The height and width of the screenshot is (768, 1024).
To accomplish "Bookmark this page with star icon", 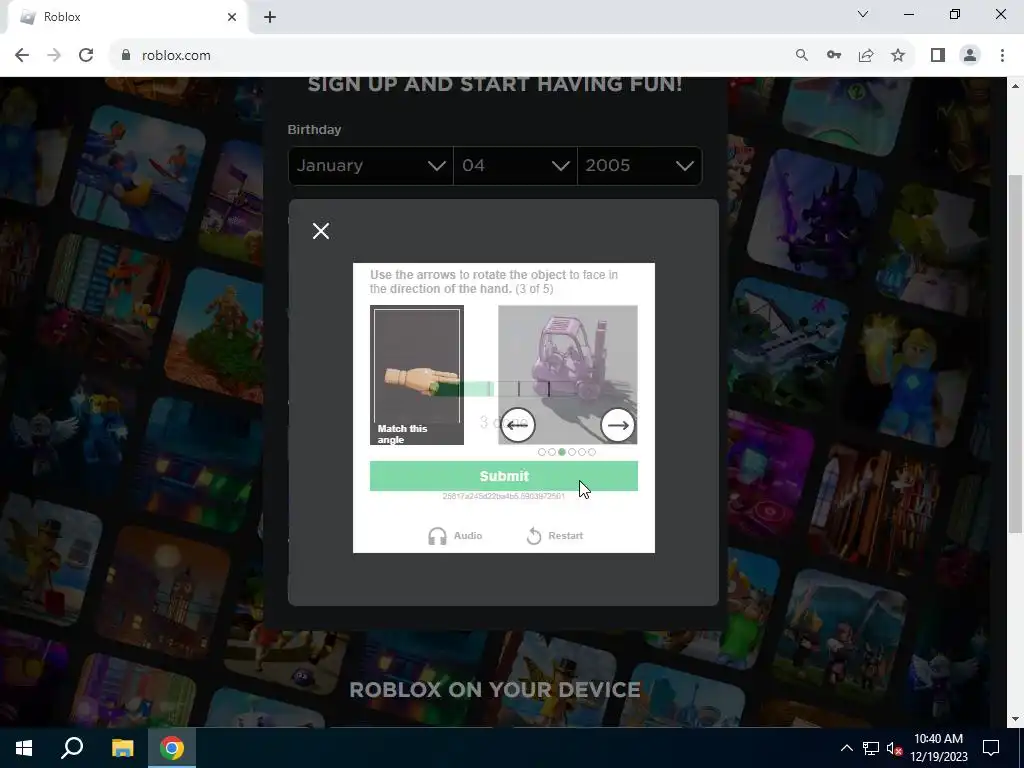I will [898, 56].
